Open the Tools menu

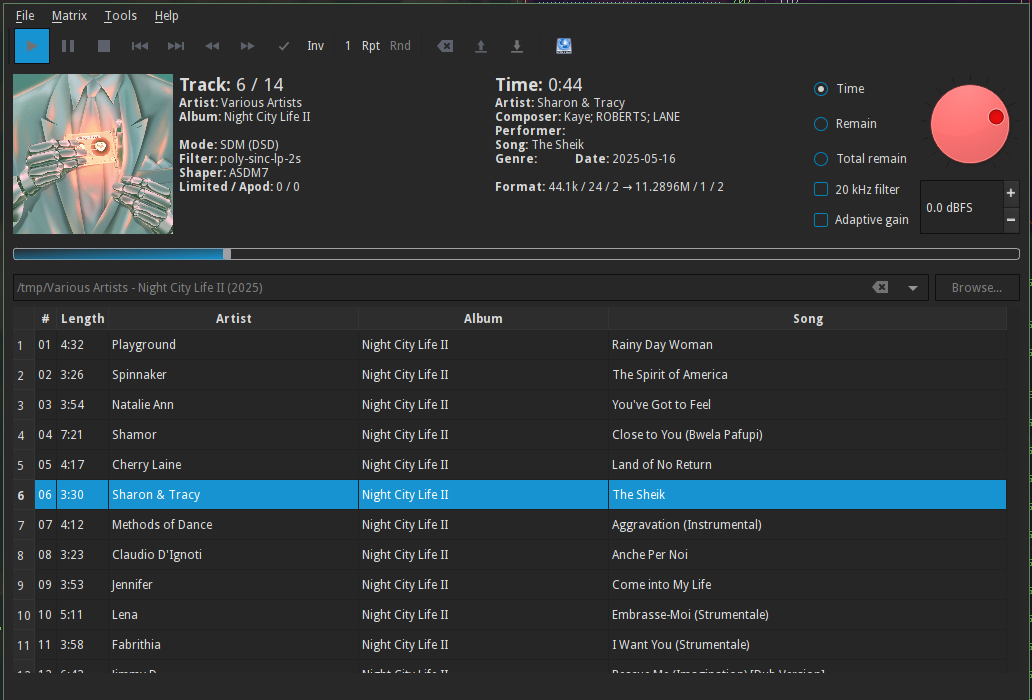[x=121, y=16]
